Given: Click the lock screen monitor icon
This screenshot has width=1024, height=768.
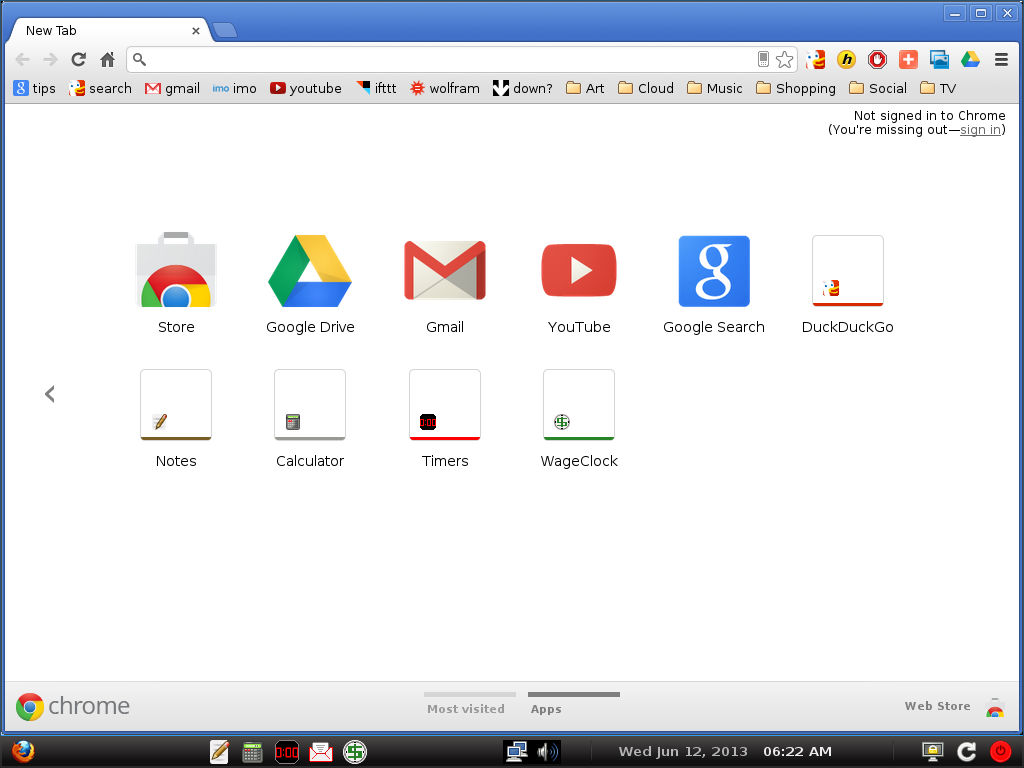Looking at the screenshot, I should 933,752.
